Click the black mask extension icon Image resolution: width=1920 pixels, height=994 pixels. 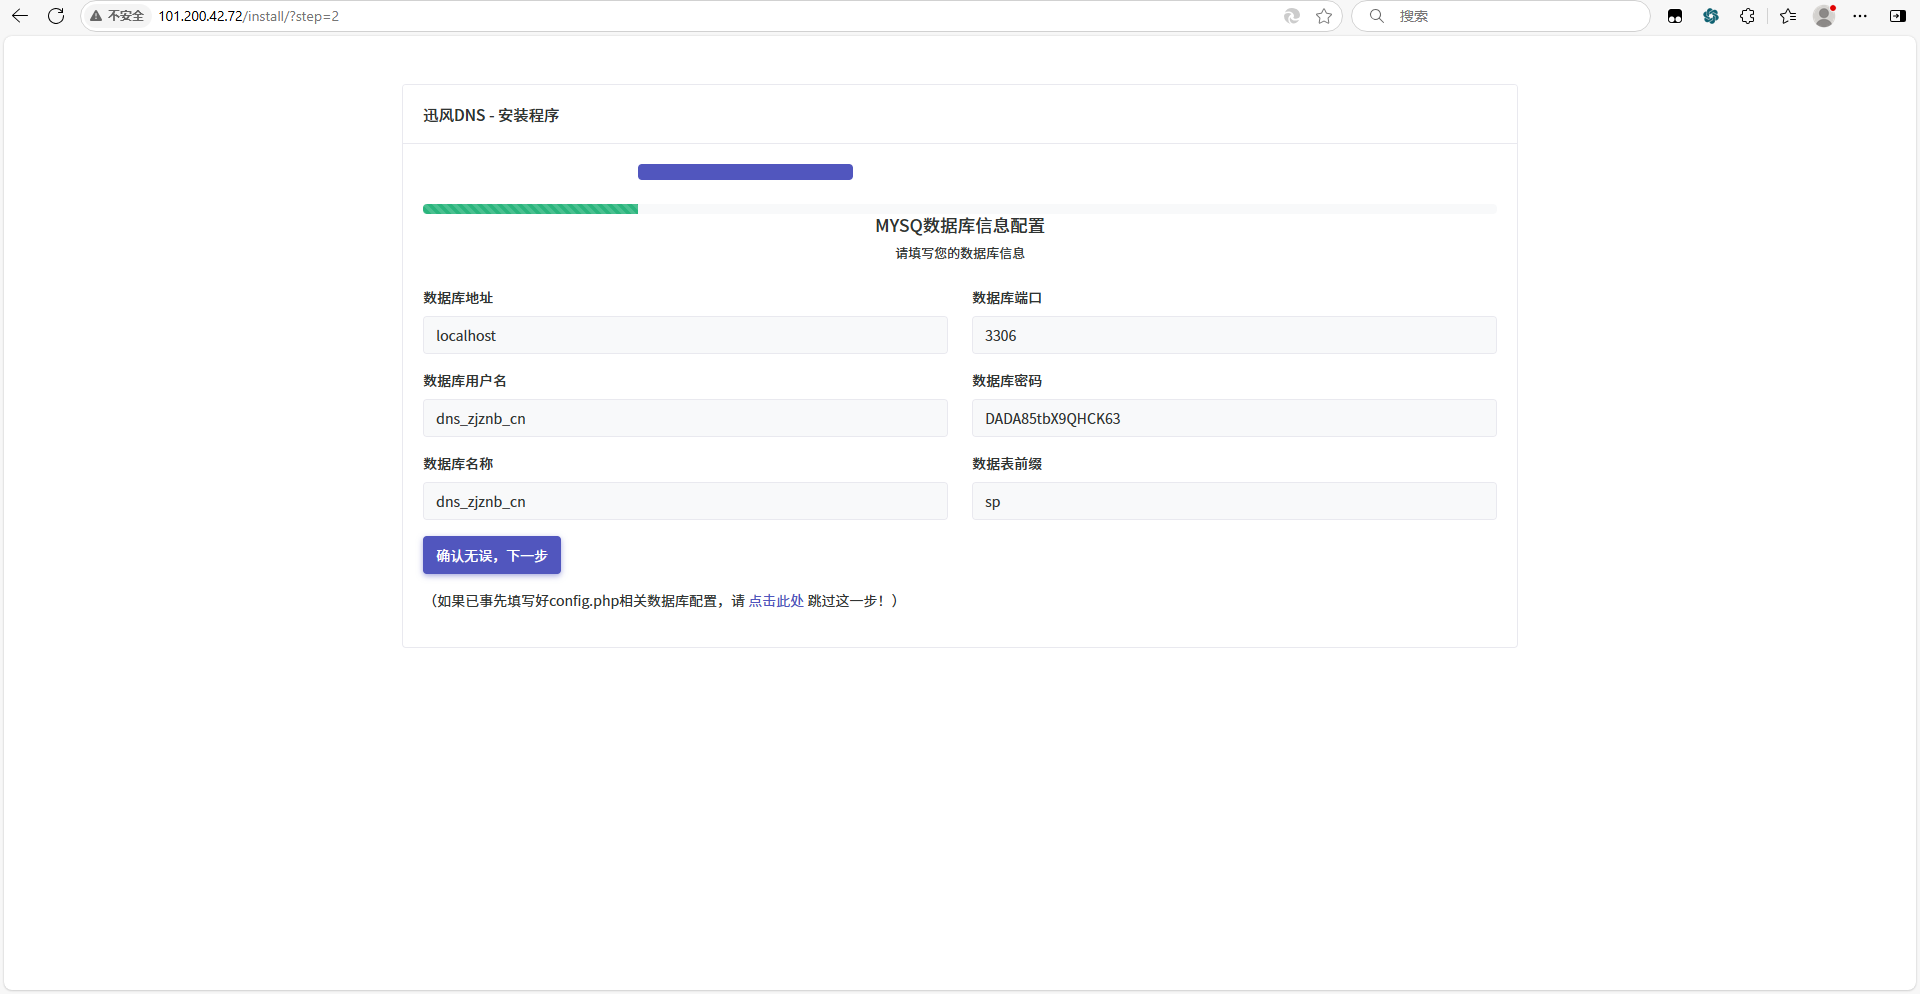[x=1675, y=16]
